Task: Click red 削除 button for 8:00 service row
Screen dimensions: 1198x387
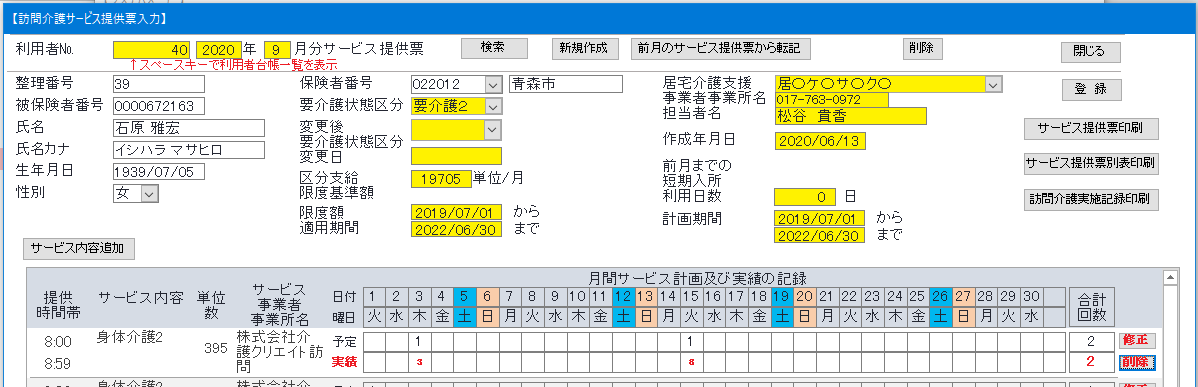Action: pyautogui.click(x=1137, y=362)
